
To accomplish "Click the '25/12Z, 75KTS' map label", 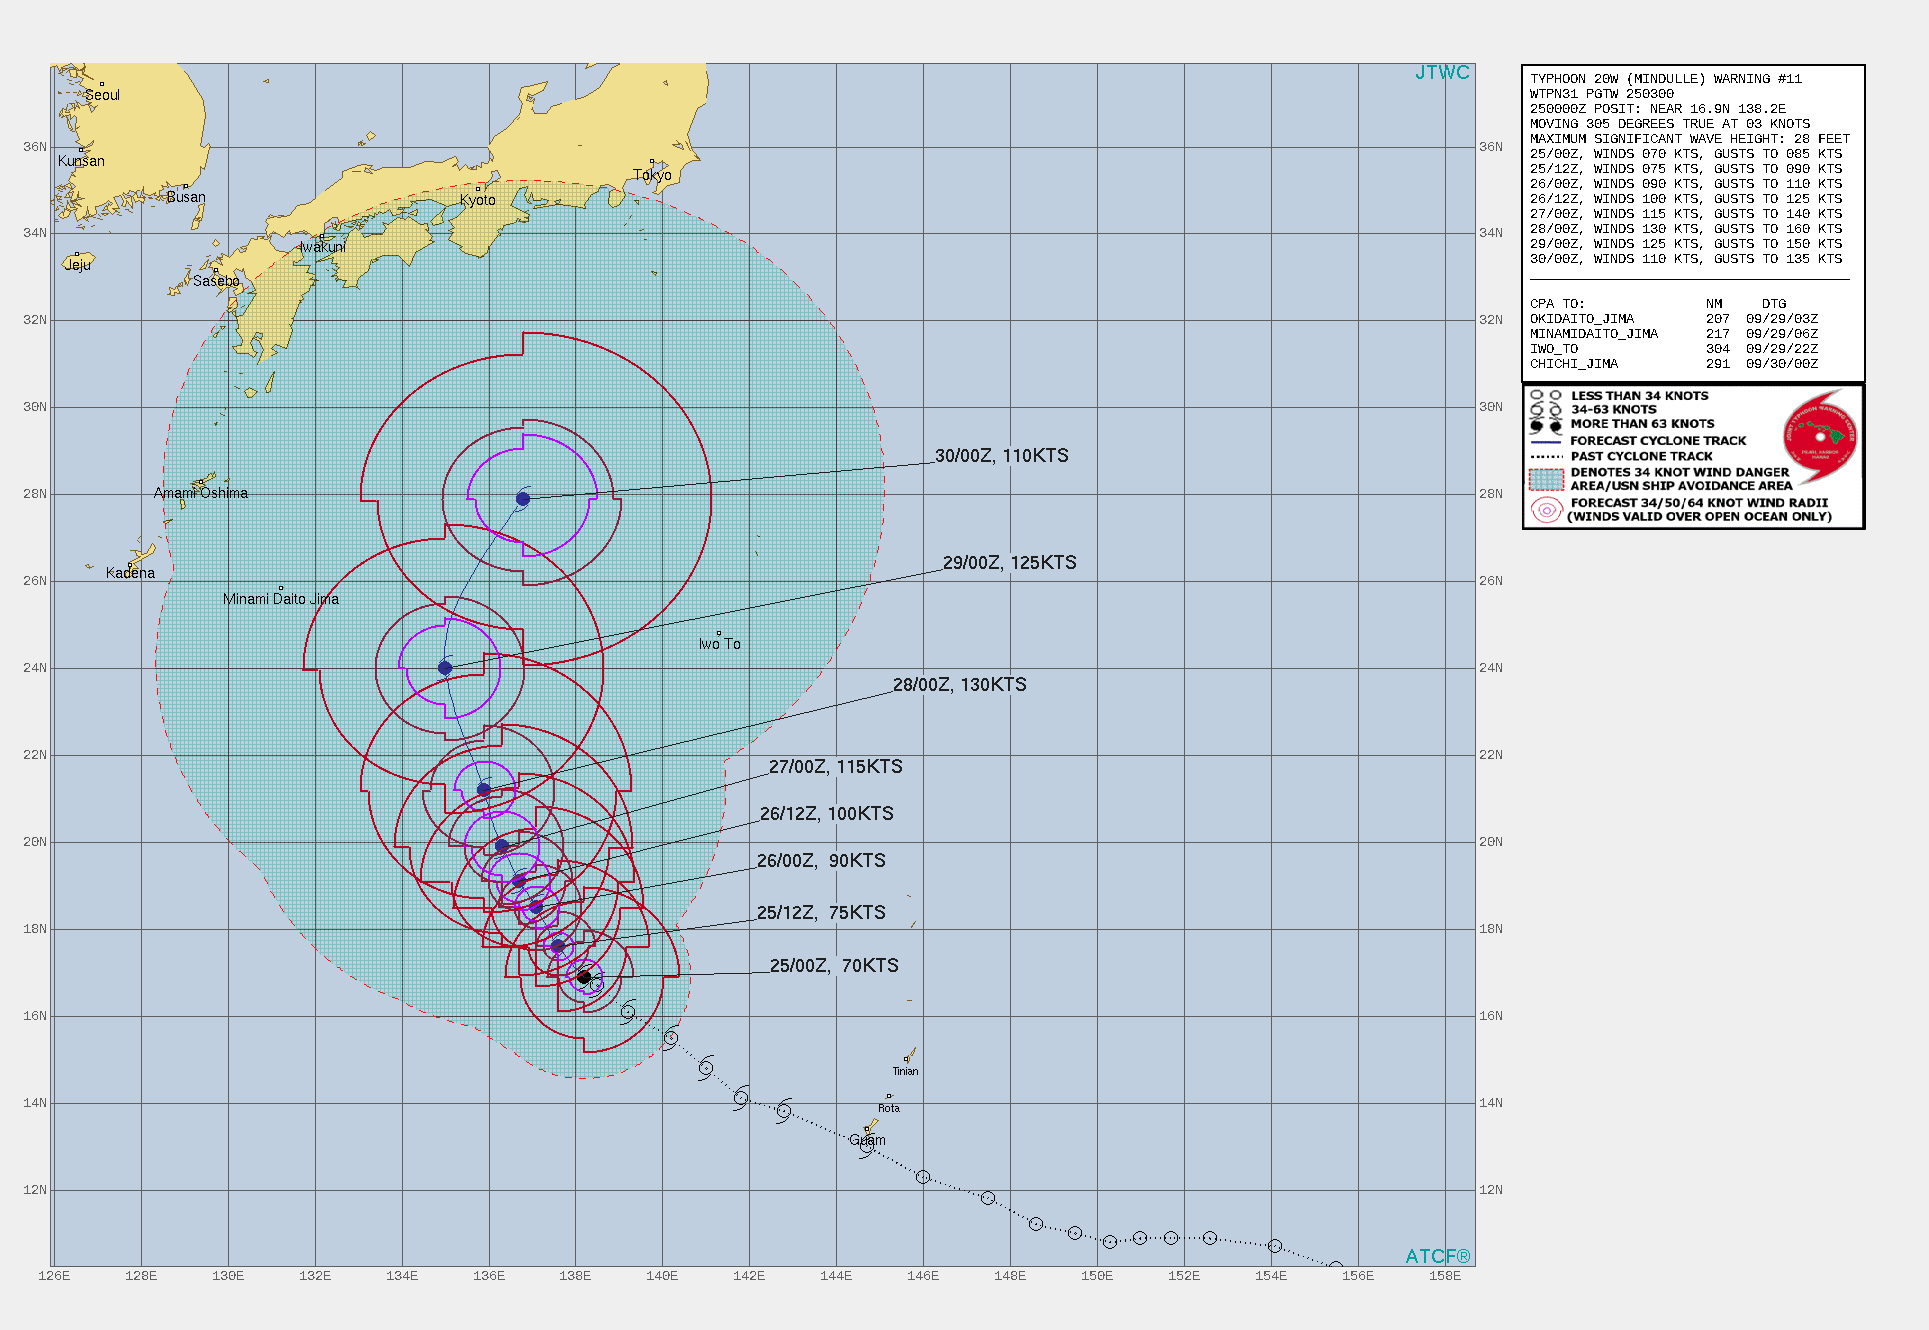I will [821, 913].
